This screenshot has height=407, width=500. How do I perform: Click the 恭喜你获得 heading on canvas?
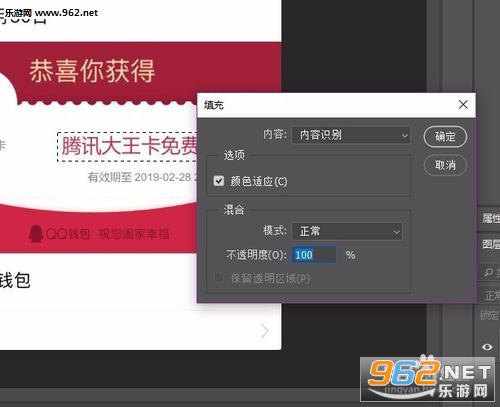(92, 71)
